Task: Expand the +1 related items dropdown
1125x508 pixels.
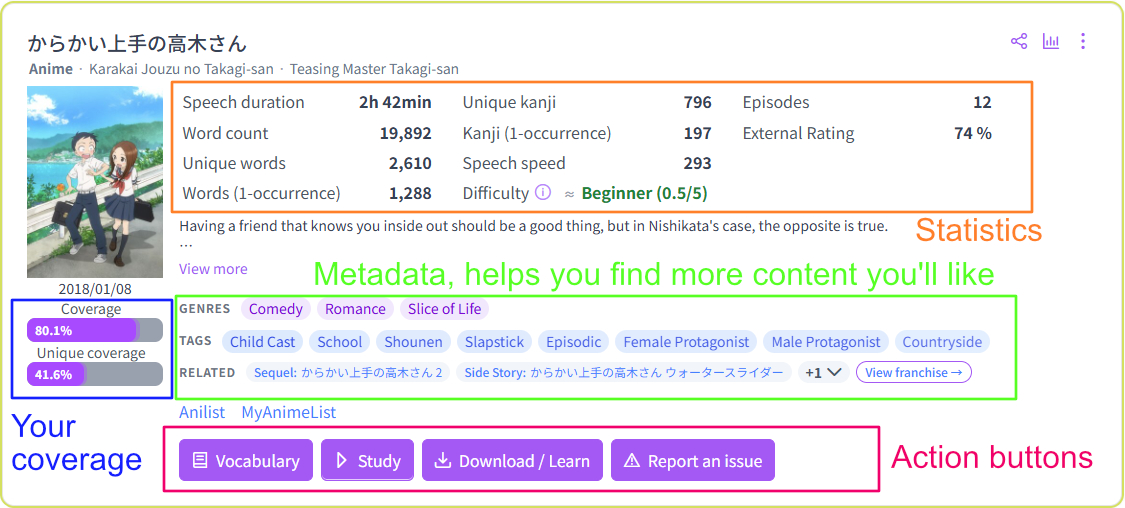Action: [x=823, y=372]
